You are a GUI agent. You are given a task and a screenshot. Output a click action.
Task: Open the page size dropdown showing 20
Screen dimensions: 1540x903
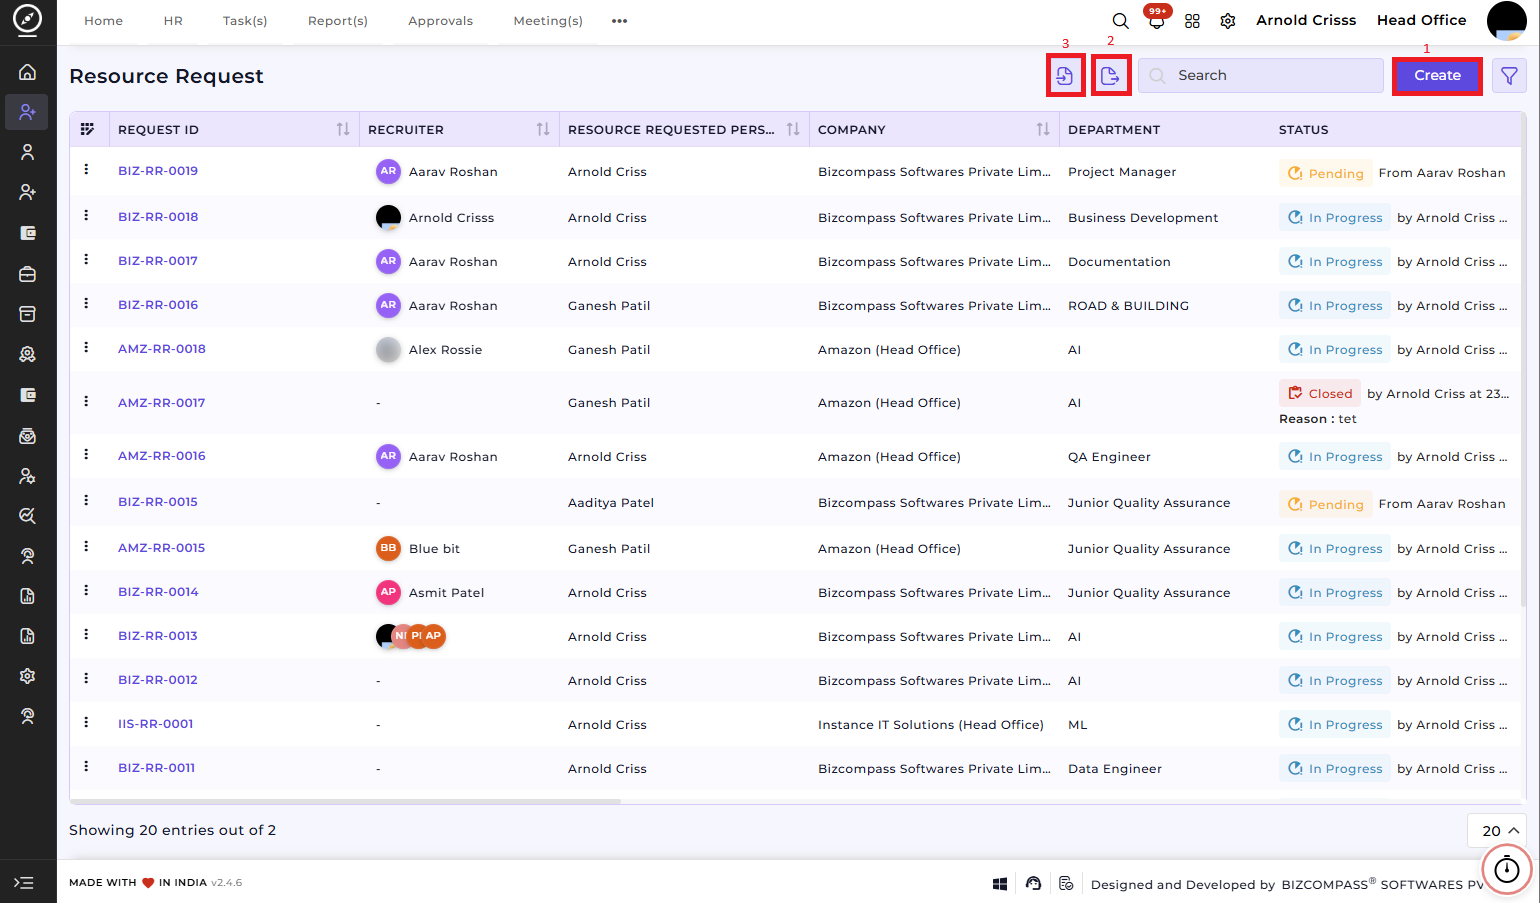[x=1499, y=831]
